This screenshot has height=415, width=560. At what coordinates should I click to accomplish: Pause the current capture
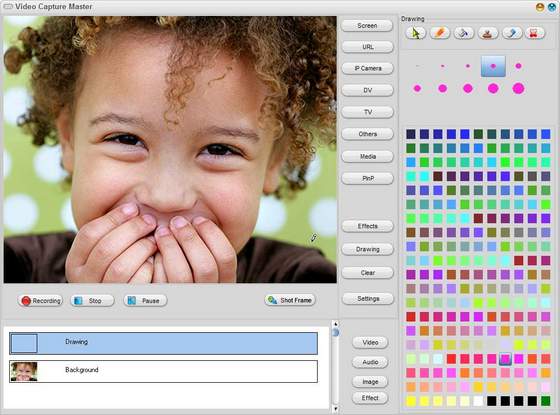[x=145, y=301]
